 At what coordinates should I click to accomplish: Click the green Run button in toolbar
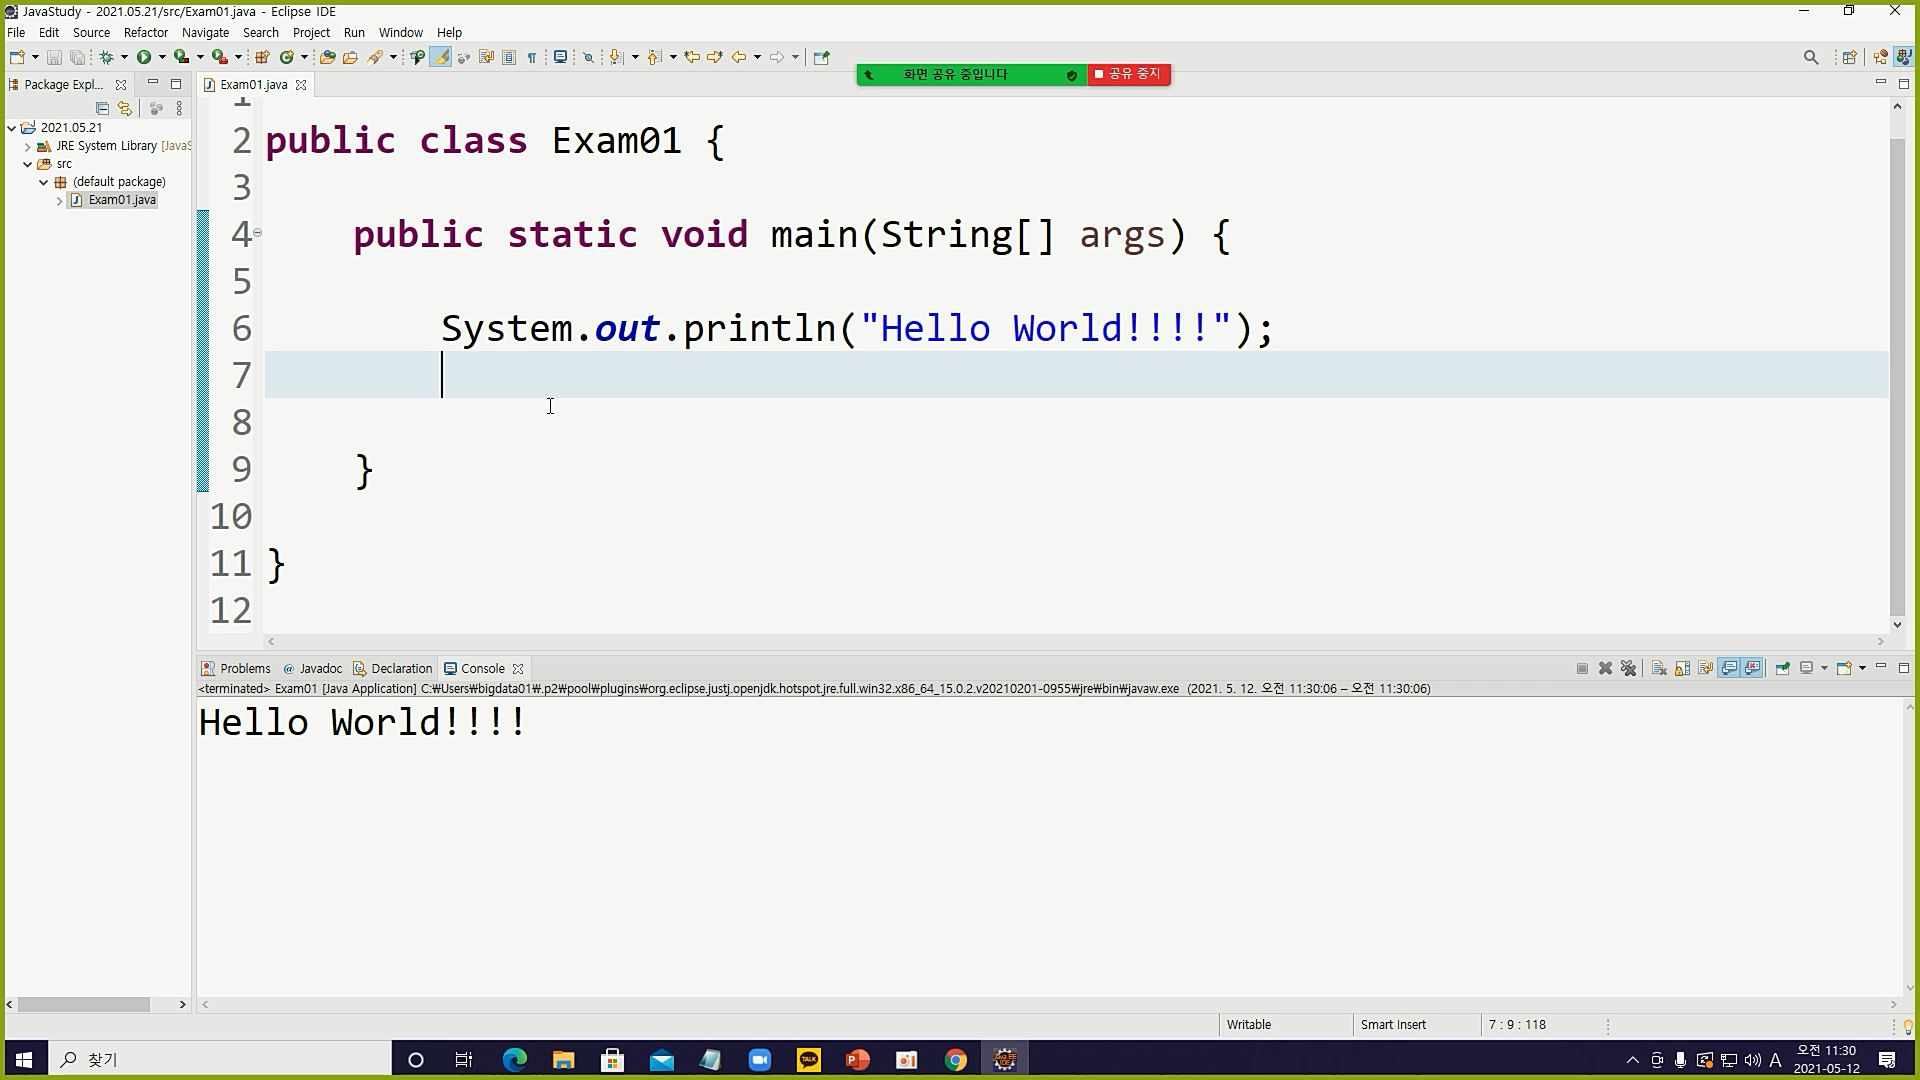(x=144, y=57)
